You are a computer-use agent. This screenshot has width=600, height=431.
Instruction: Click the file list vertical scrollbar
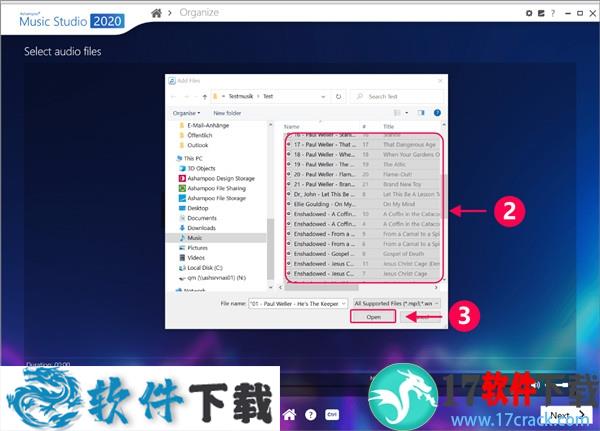click(x=444, y=196)
